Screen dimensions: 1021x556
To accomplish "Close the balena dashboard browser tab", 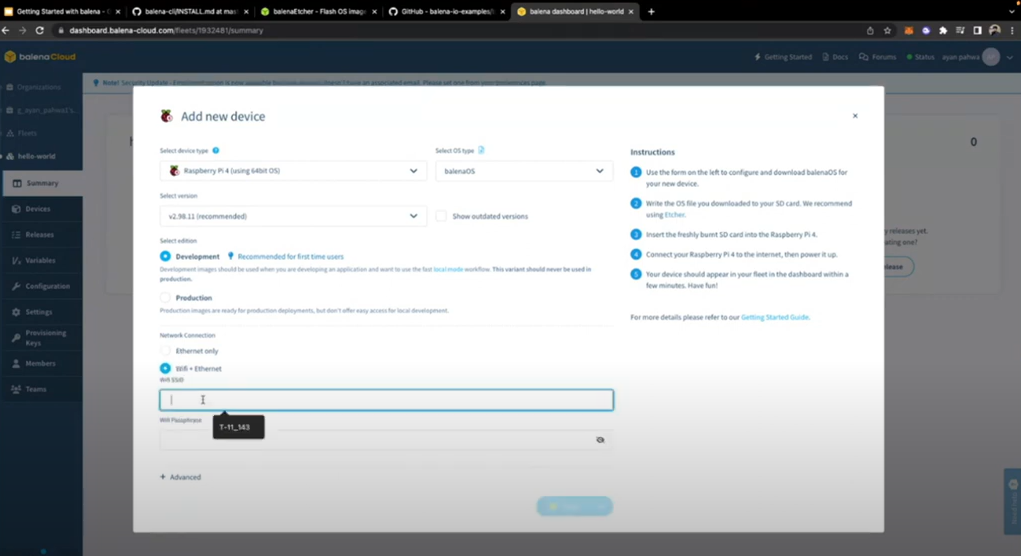I will tap(631, 12).
